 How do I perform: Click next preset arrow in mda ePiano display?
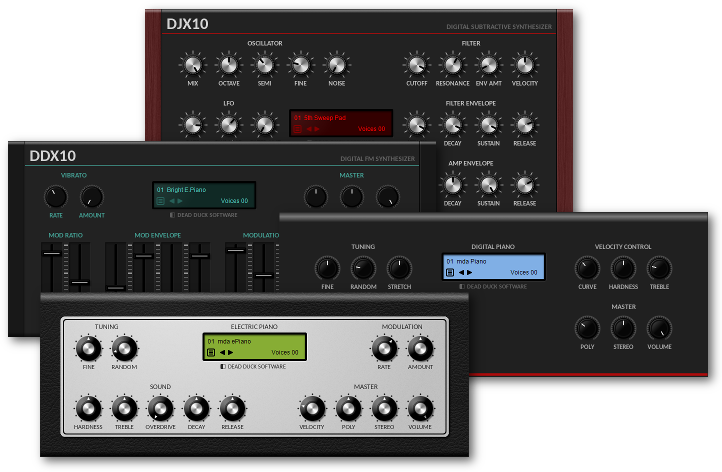pyautogui.click(x=230, y=353)
